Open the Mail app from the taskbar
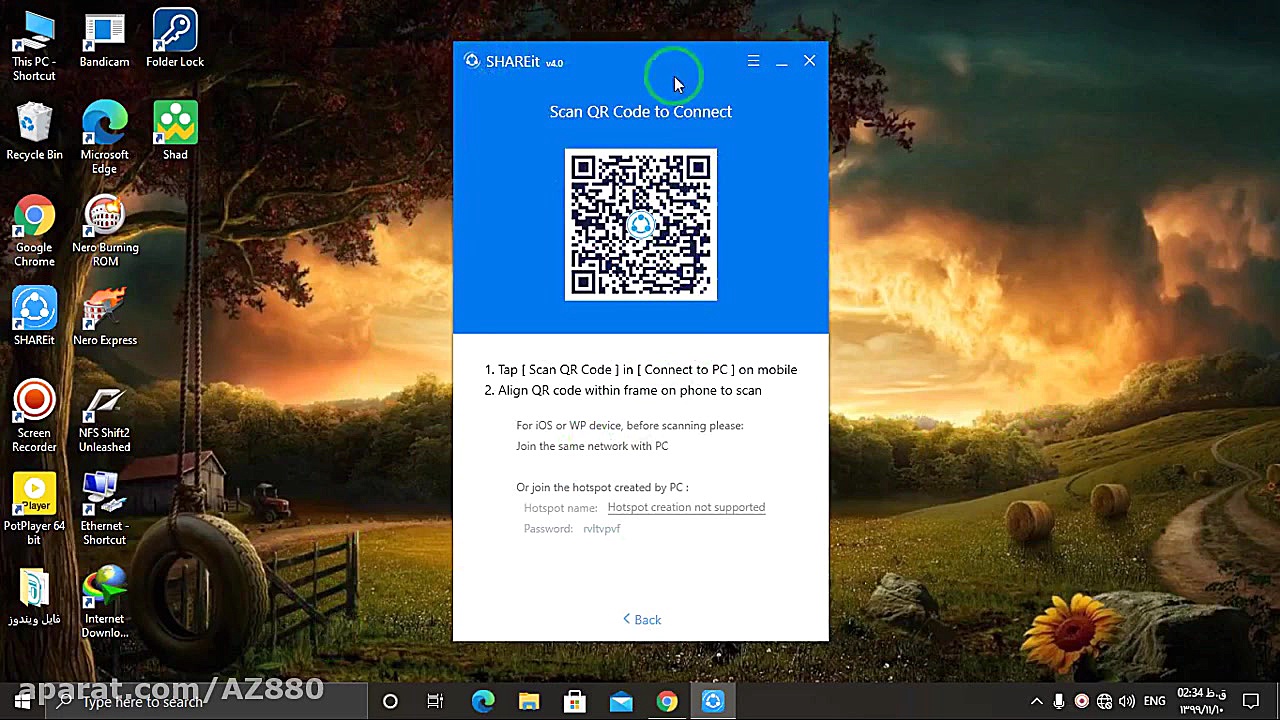The height and width of the screenshot is (720, 1280). click(620, 701)
